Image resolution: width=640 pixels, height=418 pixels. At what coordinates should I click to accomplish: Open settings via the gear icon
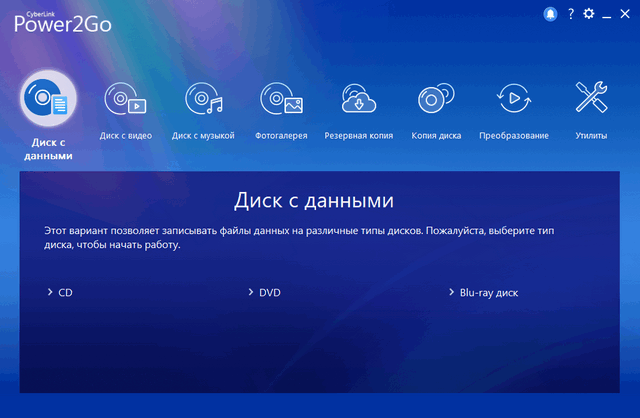(x=589, y=14)
